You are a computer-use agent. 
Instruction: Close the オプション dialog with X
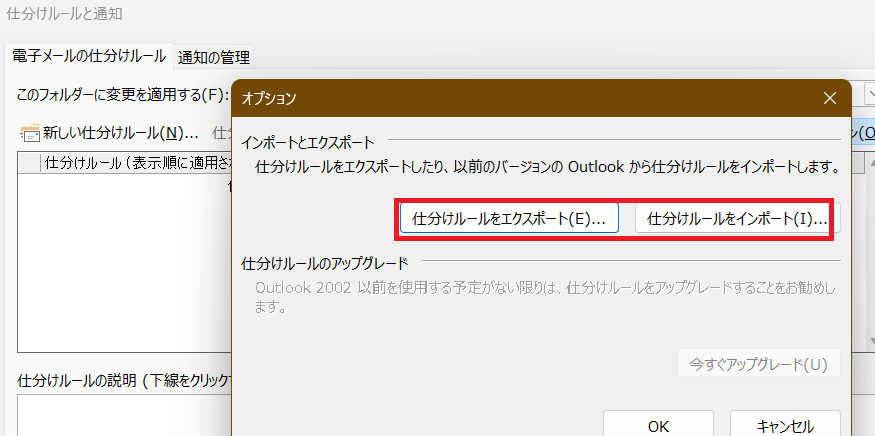click(x=829, y=98)
